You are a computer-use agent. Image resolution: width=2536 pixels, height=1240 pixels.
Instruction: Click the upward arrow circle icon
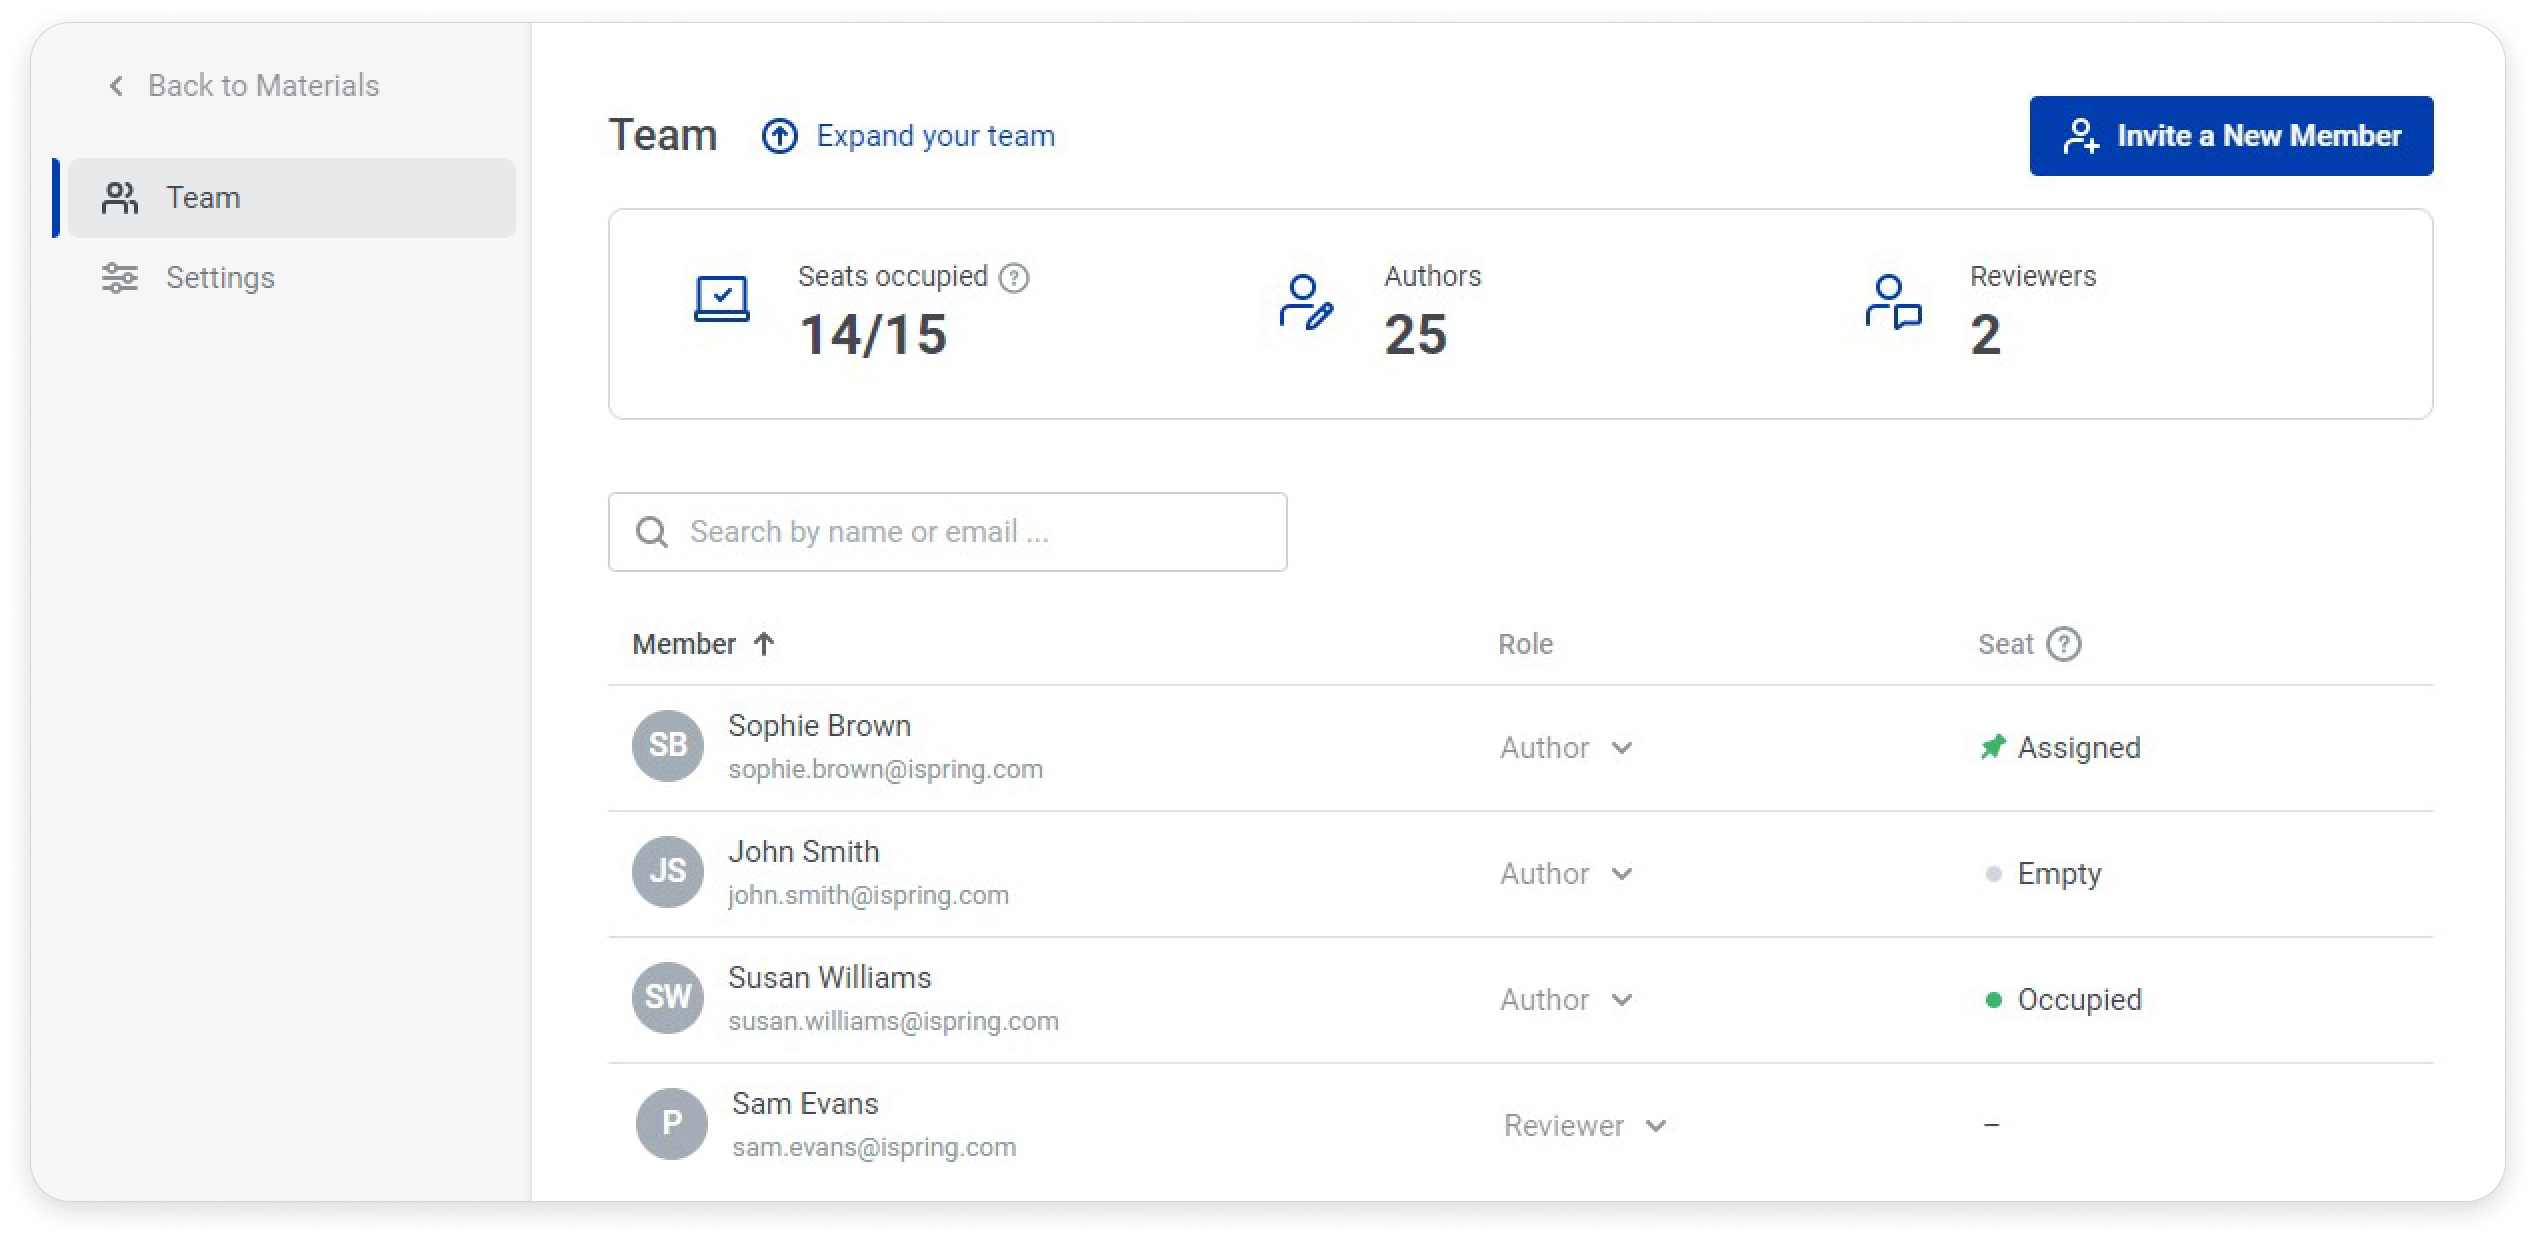pyautogui.click(x=780, y=136)
